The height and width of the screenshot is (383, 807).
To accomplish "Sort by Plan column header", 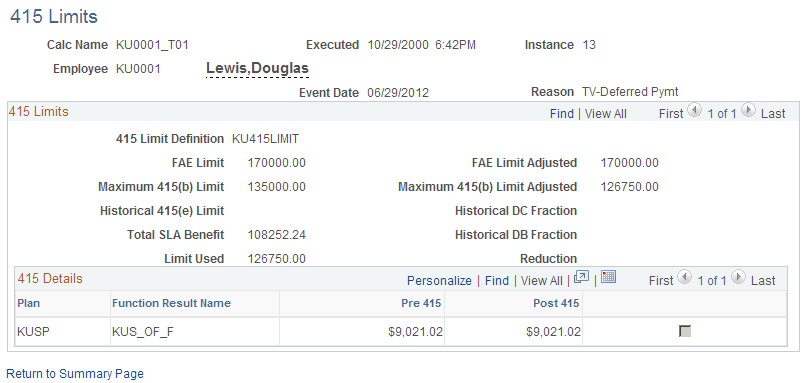I will click(29, 303).
